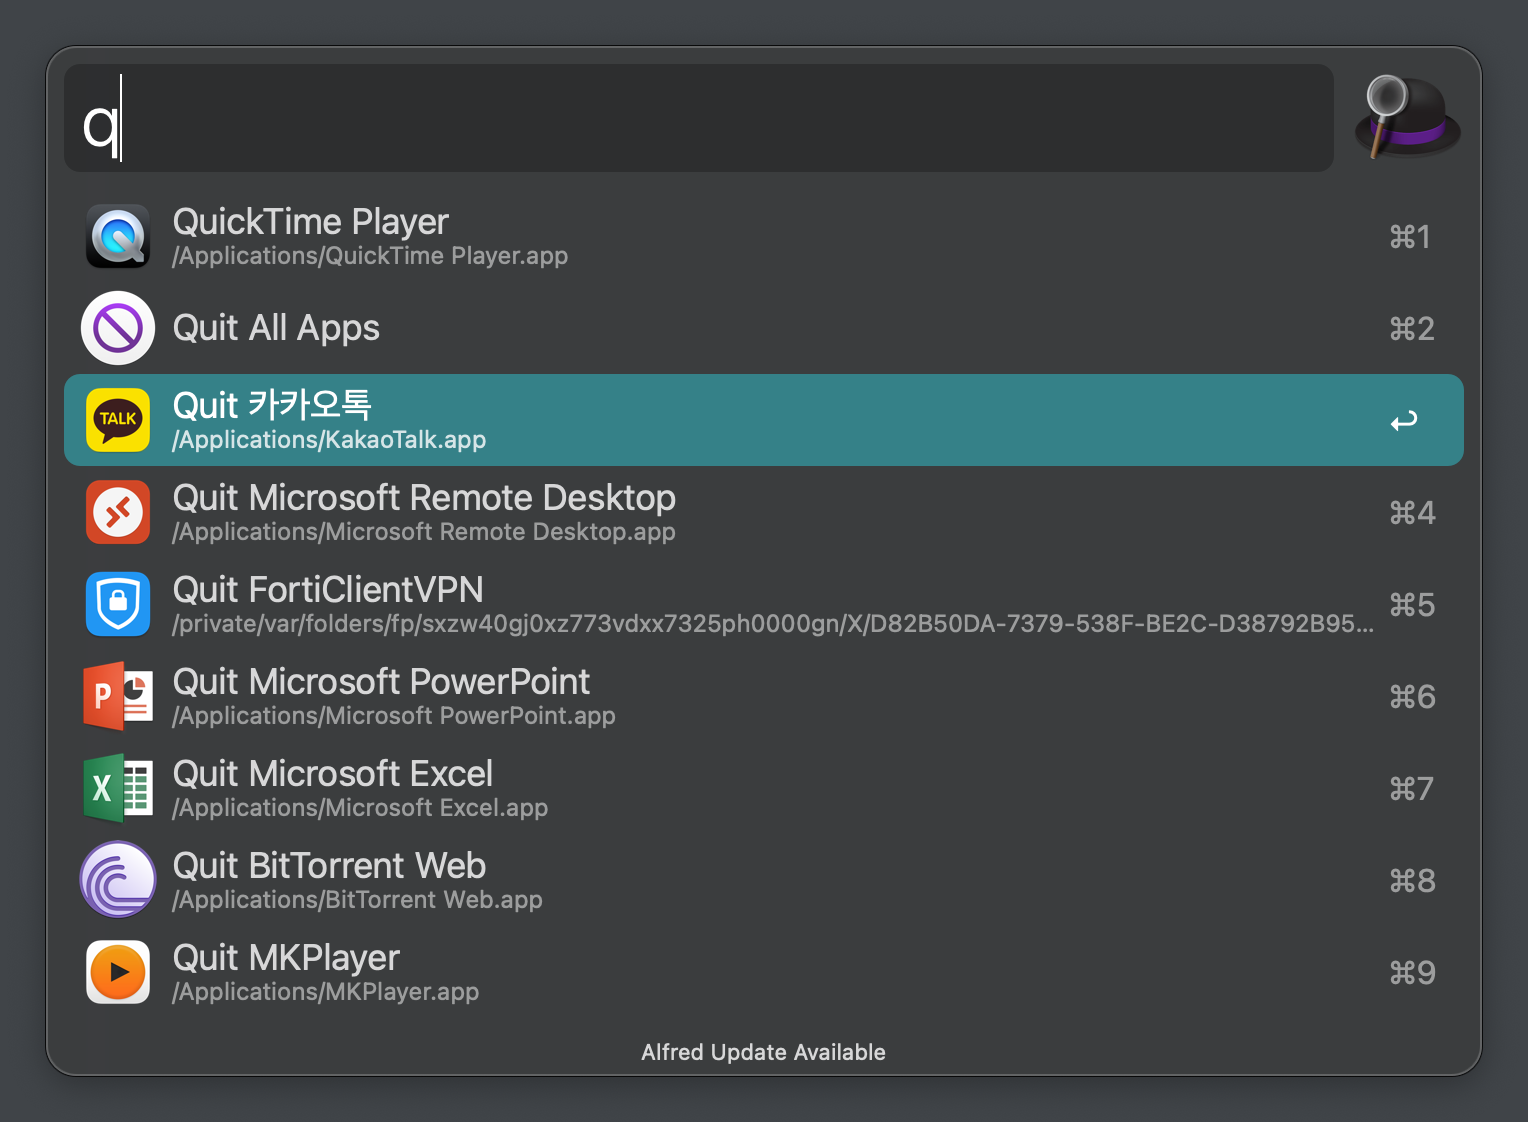Click the ⌘5 shortcut label
This screenshot has height=1122, width=1528.
pyautogui.click(x=1412, y=605)
